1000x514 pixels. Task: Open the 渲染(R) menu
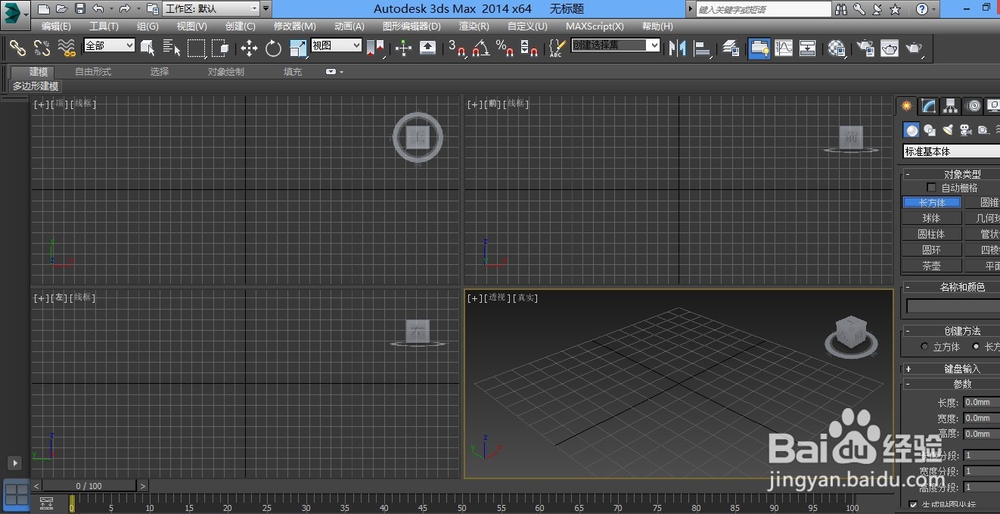(x=474, y=26)
